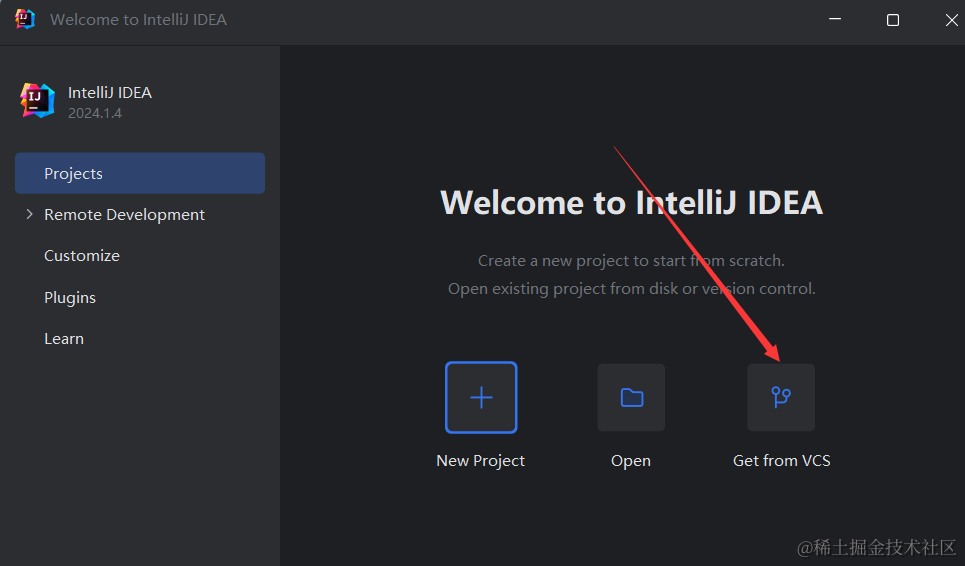Click the app icon in title bar

(x=25, y=19)
